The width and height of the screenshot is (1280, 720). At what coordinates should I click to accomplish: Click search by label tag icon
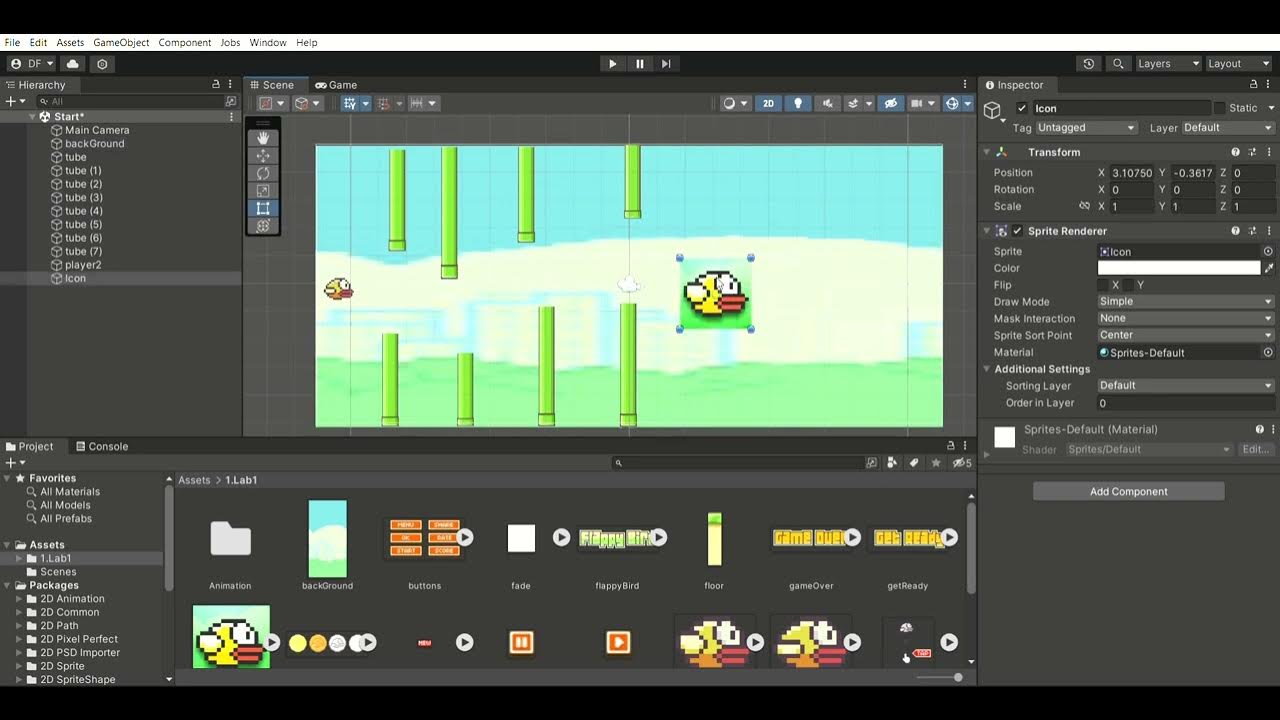pos(914,463)
